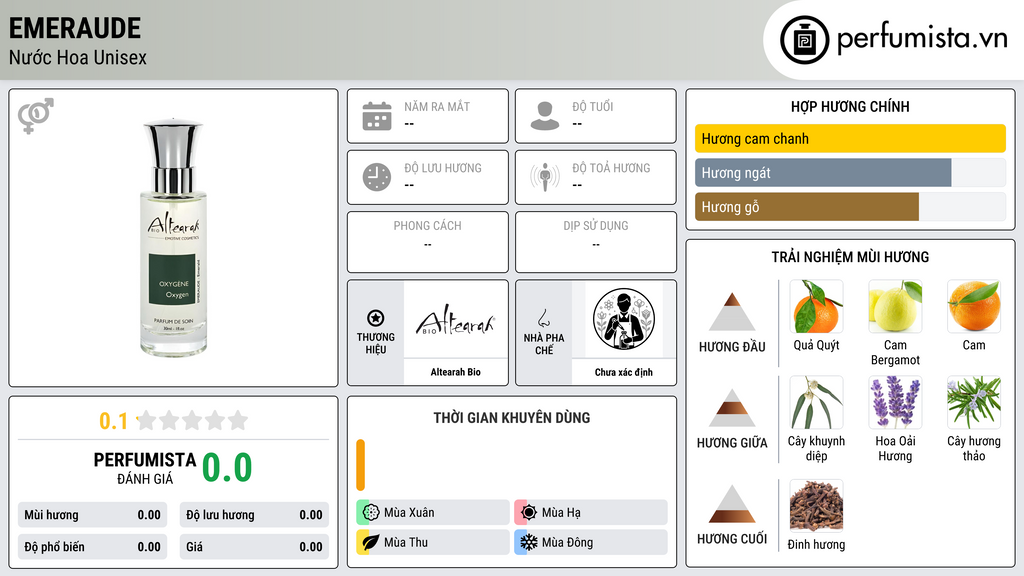Click the Hương cuối pyramid icon

732,504
